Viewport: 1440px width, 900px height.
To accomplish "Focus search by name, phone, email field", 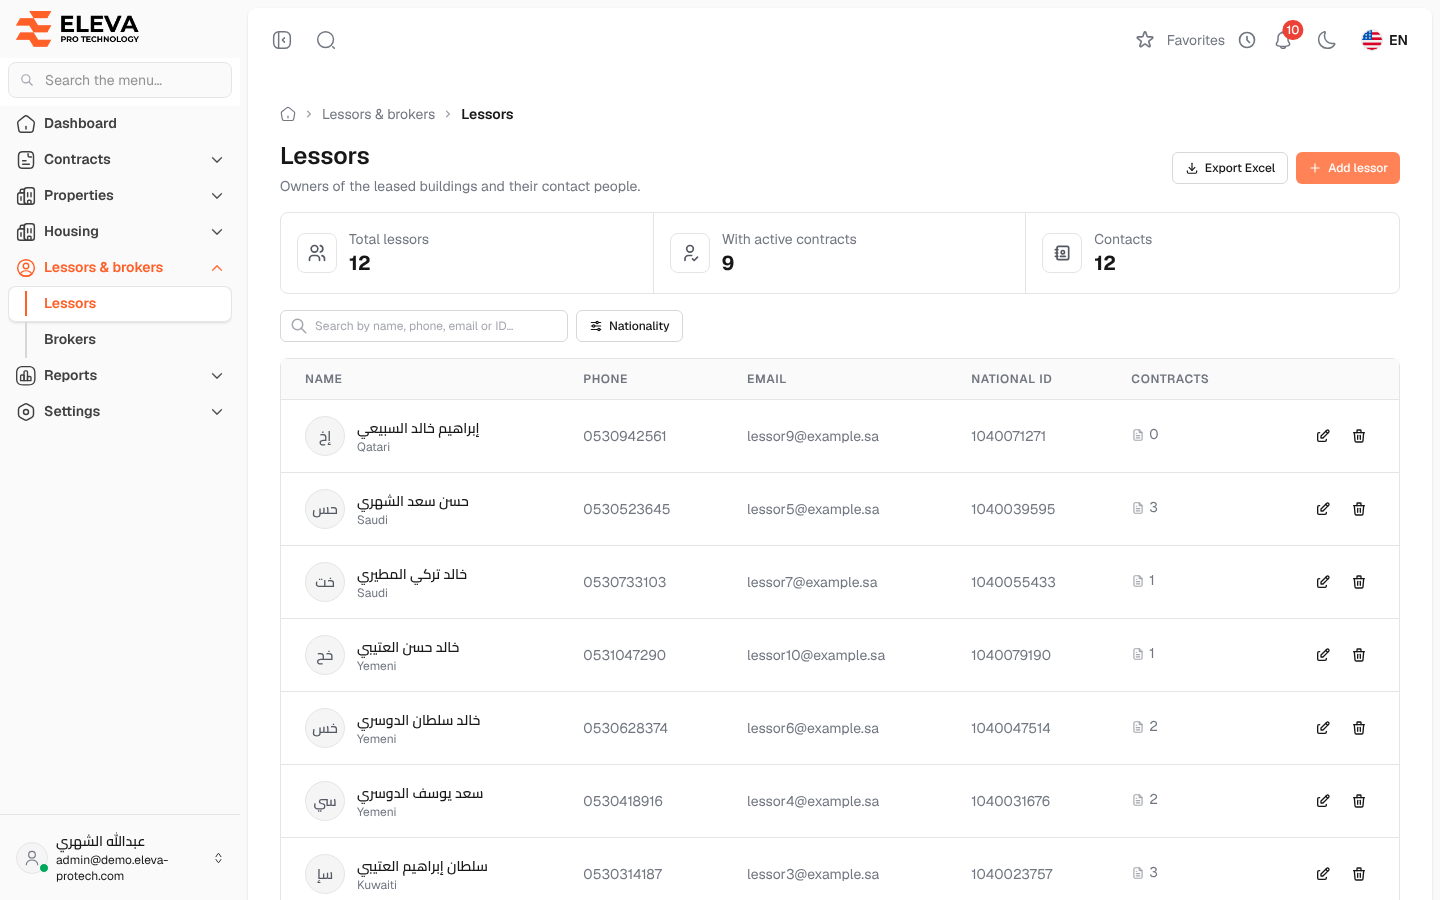I will coord(424,326).
